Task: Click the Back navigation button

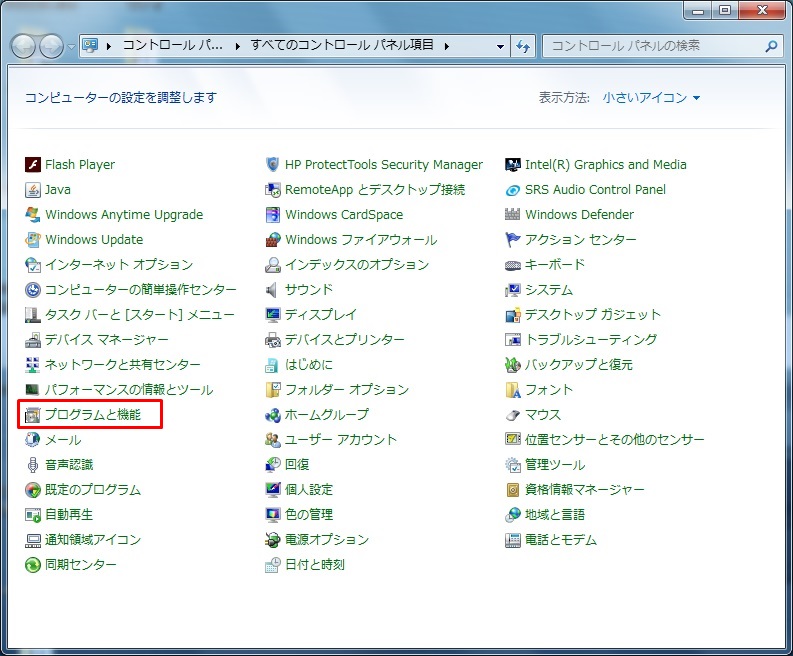Action: [x=23, y=46]
